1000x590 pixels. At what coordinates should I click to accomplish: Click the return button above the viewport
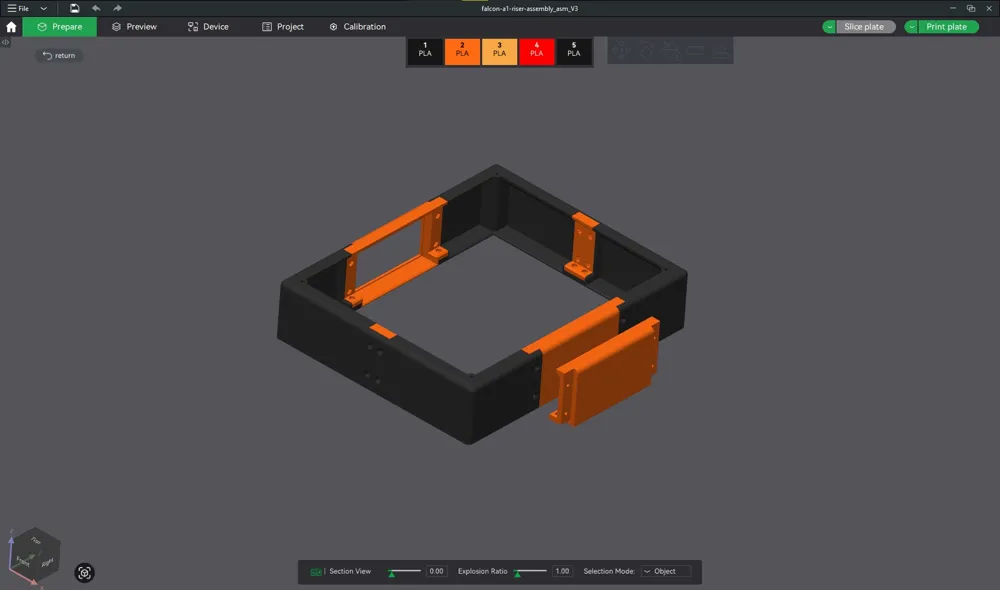(58, 56)
